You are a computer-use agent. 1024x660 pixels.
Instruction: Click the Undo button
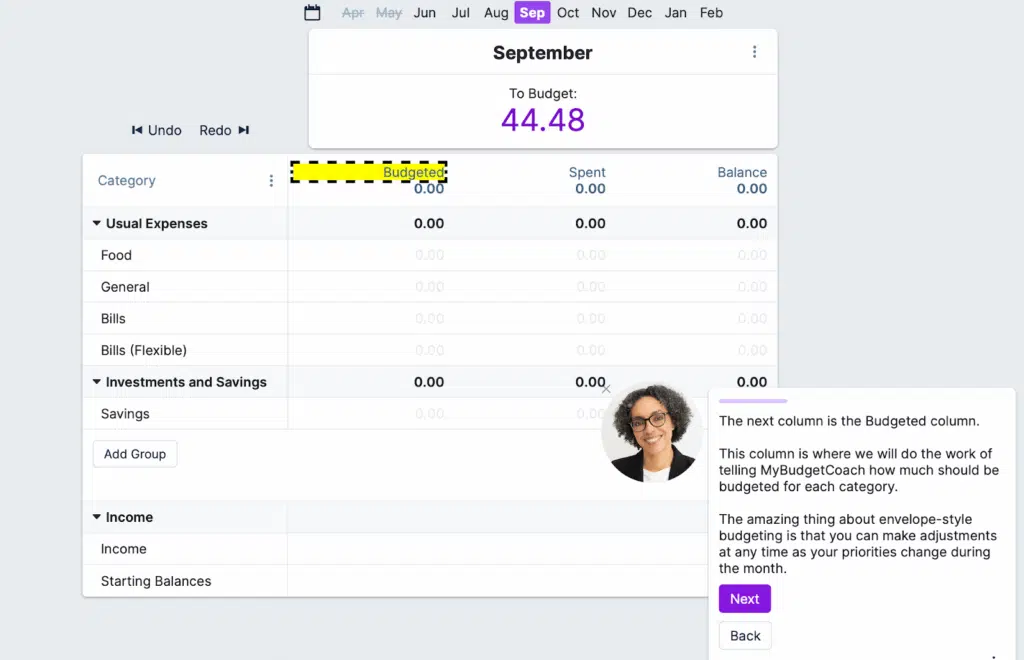(157, 130)
